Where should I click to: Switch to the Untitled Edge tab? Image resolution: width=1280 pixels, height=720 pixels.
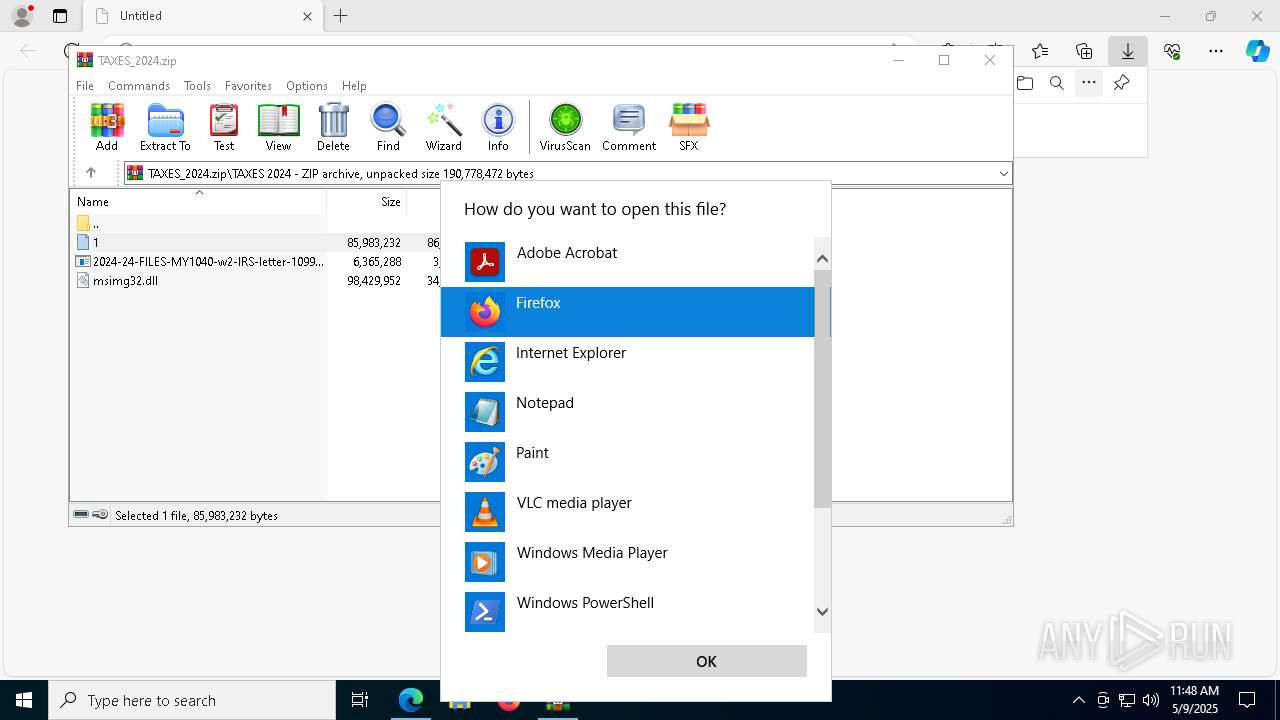[x=202, y=16]
